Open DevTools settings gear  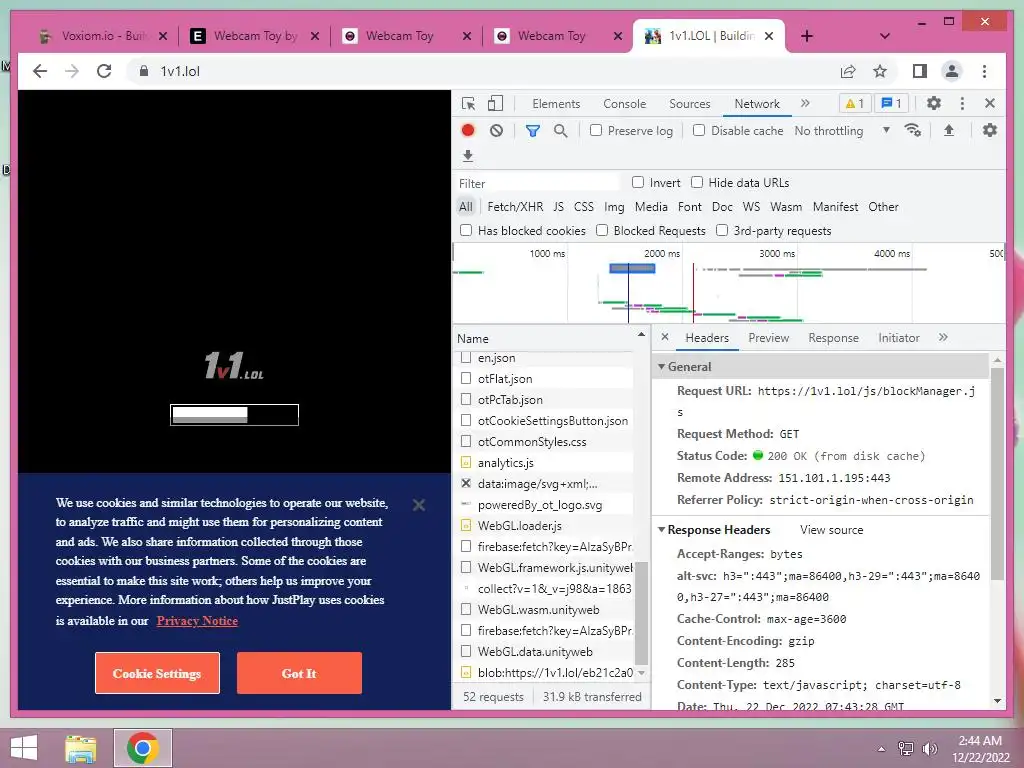click(x=934, y=103)
